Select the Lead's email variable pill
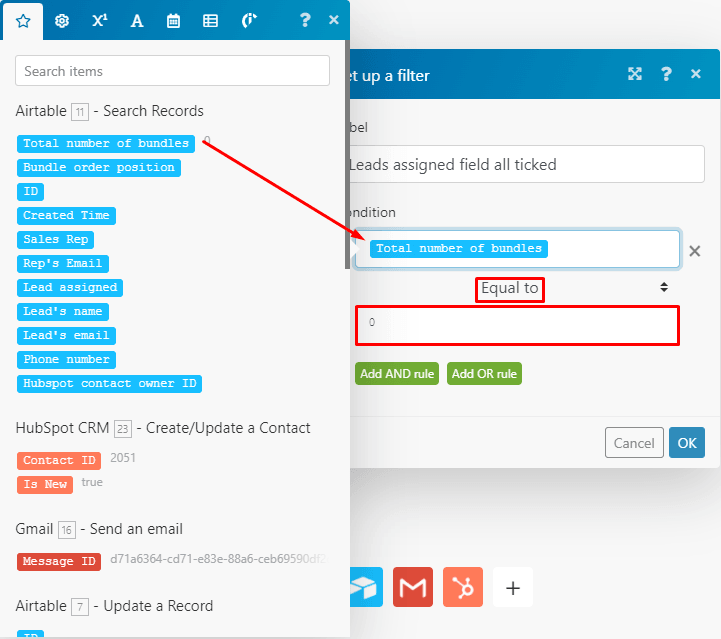This screenshot has width=721, height=639. 66,335
